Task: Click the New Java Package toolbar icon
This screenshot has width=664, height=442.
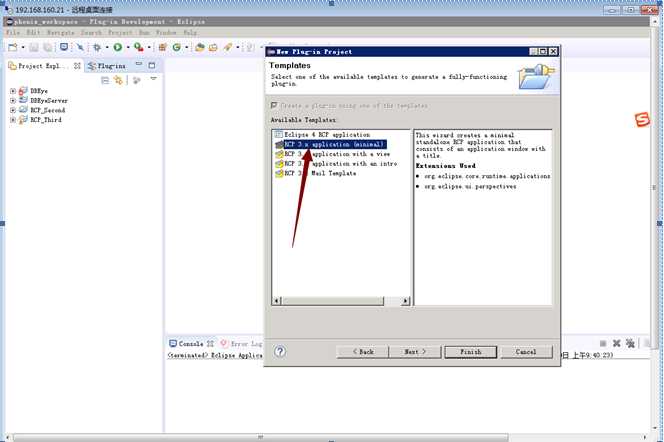Action: (162, 47)
